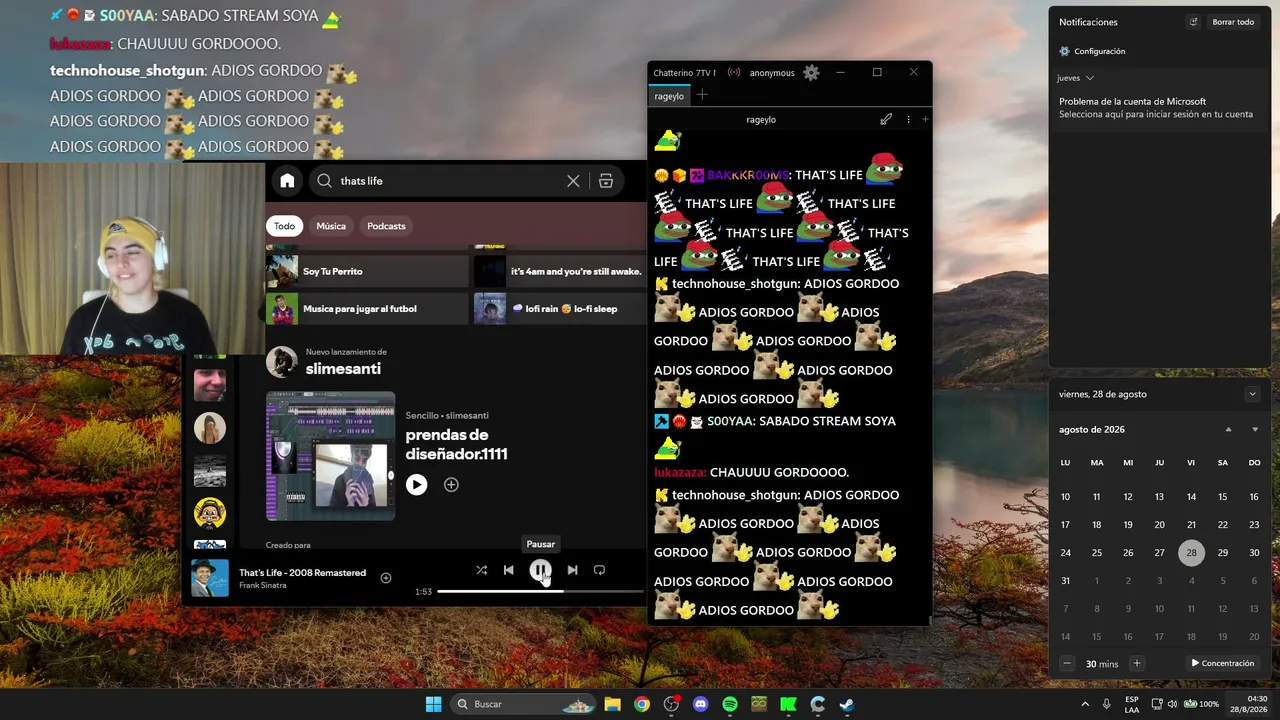Open the prendas de diseñador.1111 cover art

coord(331,456)
